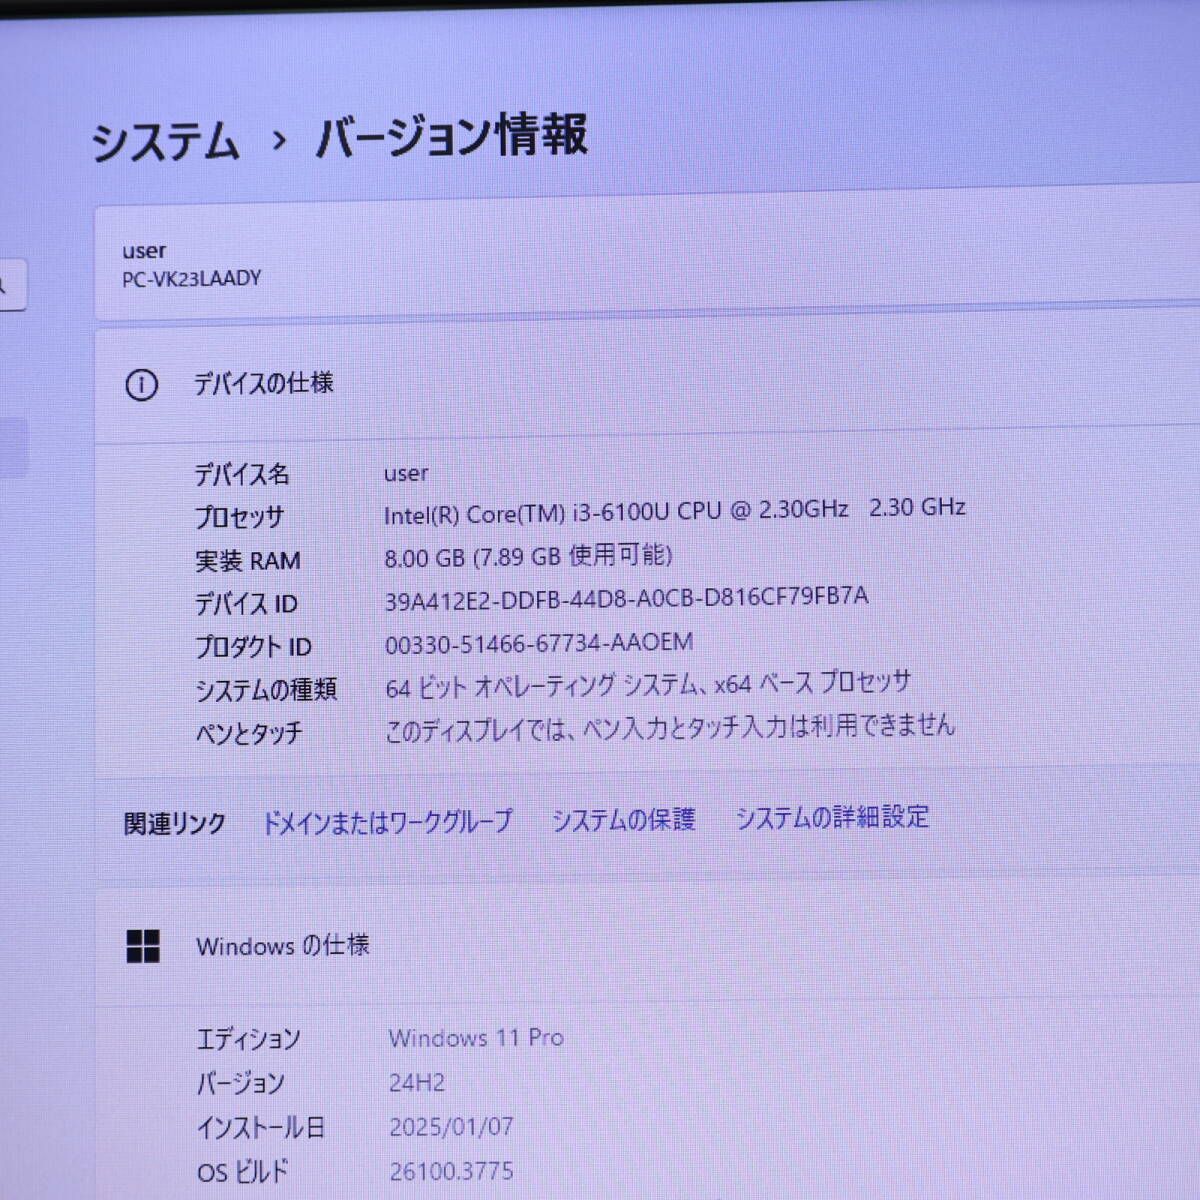1200x1200 pixels.
Task: Click the ペンとタッチ value text
Action: pyautogui.click(x=670, y=728)
